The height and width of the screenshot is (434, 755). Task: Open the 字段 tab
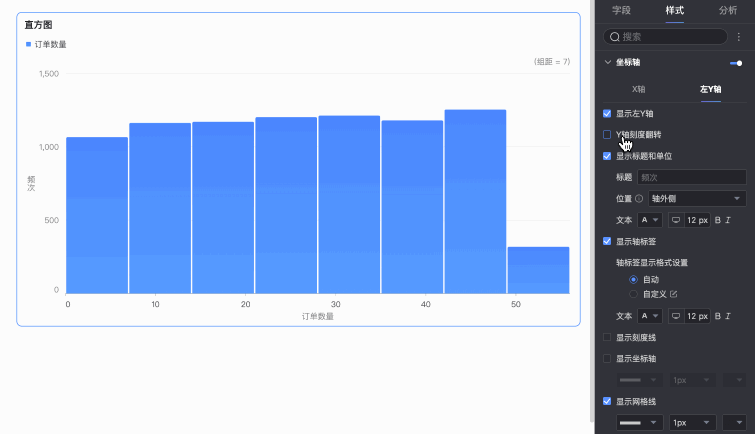[x=621, y=10]
